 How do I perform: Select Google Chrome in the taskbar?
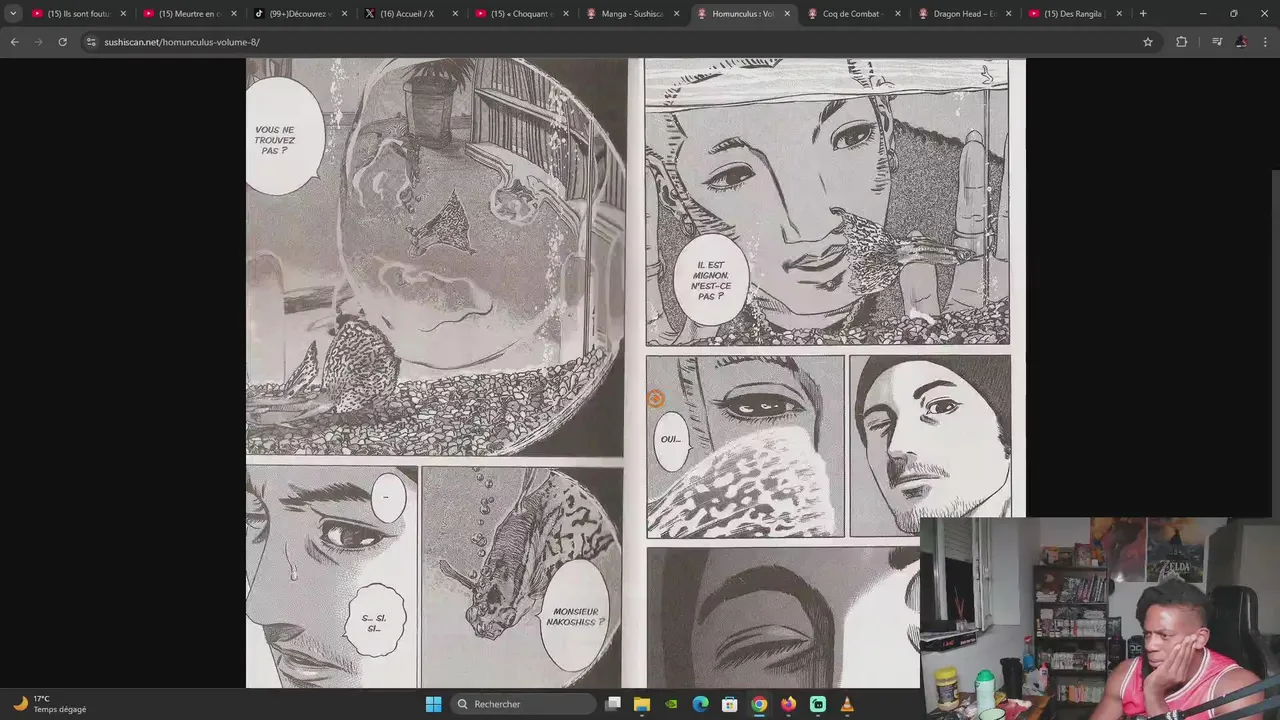pos(759,704)
